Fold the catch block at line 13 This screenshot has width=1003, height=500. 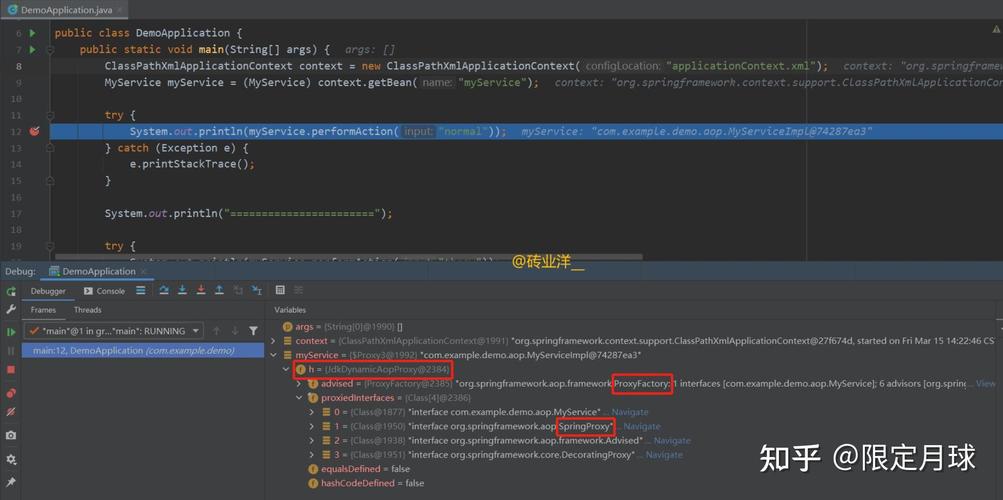coord(51,148)
